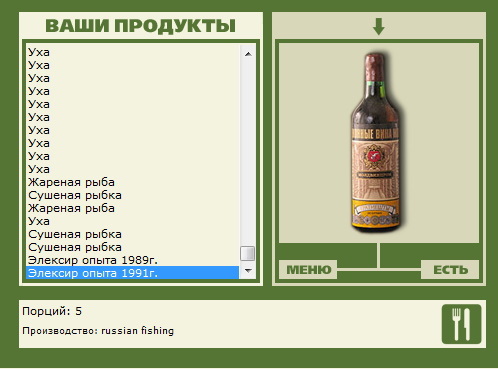This screenshot has width=498, height=369.
Task: Select 'Жареная рыба' directly below the Уха rows
Action: (x=132, y=182)
